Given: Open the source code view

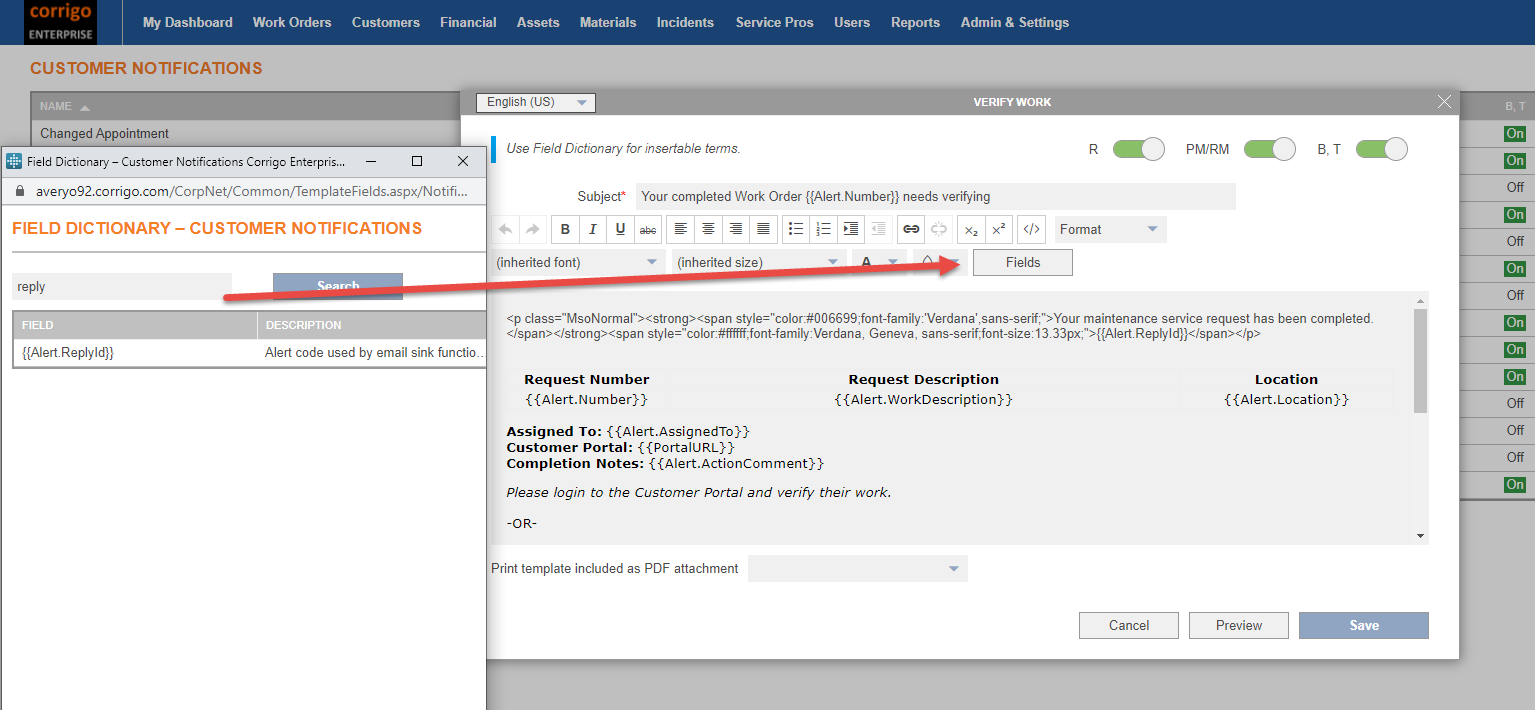Looking at the screenshot, I should click(x=1031, y=229).
